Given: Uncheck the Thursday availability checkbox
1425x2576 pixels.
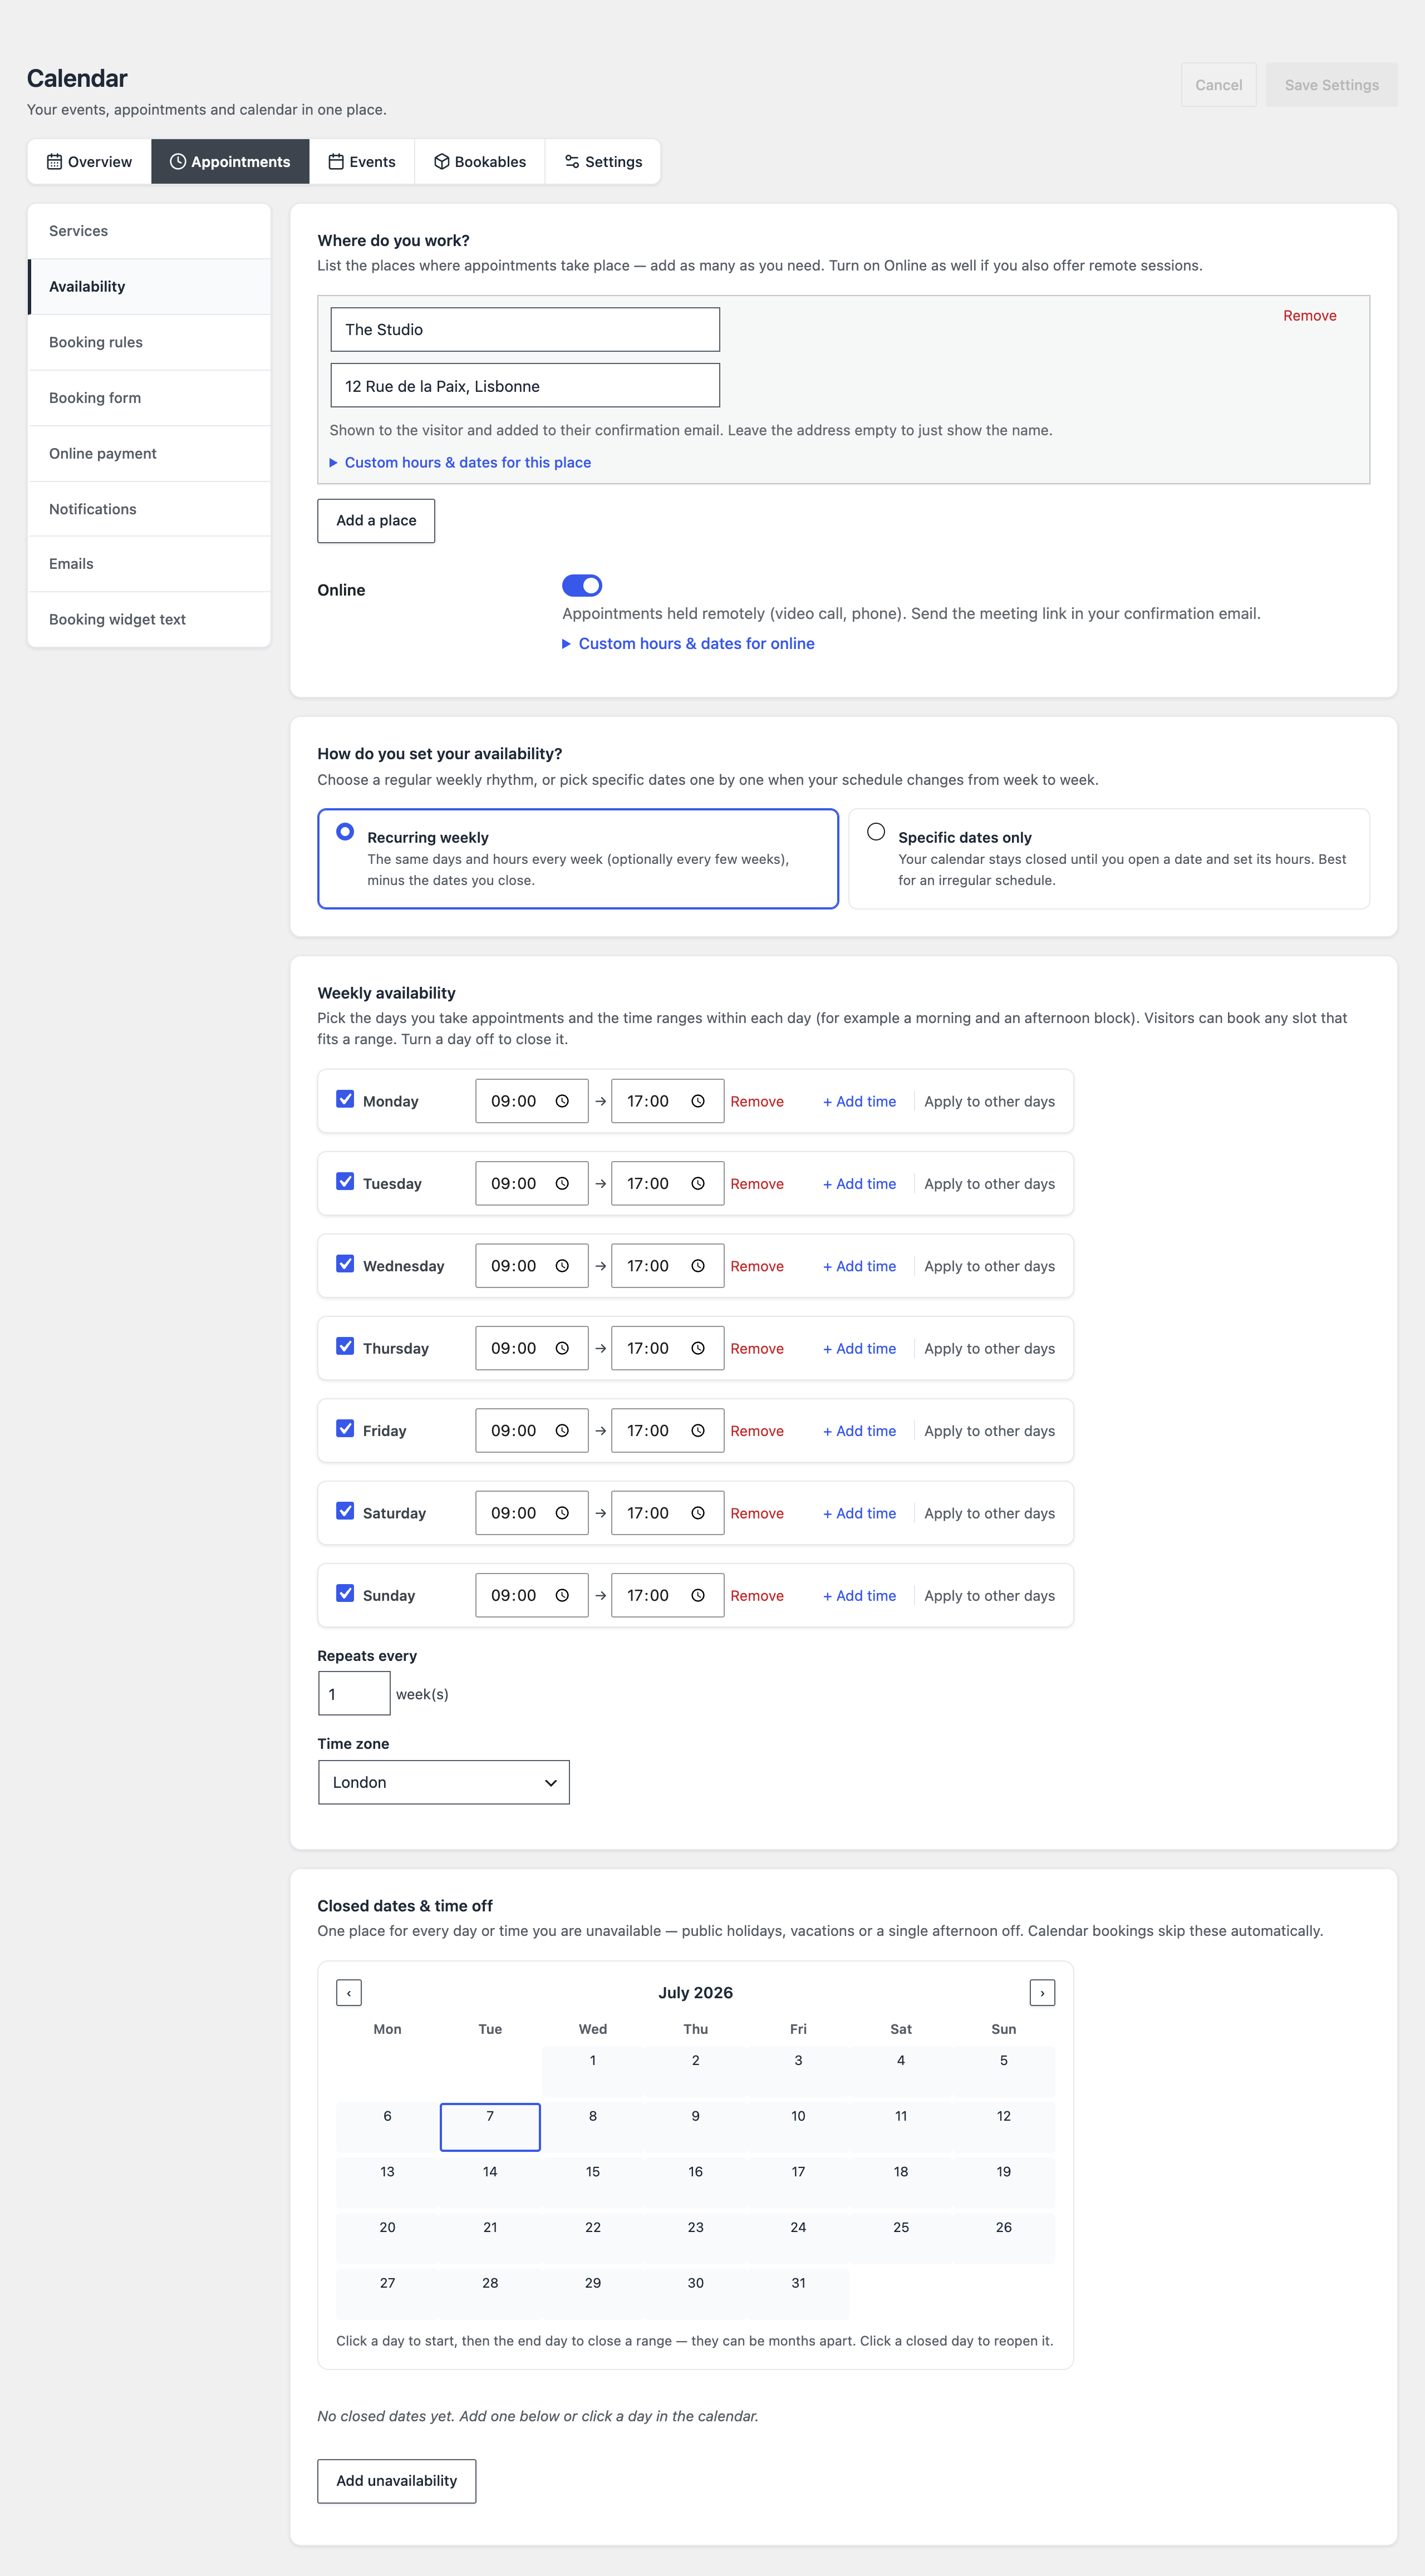Looking at the screenshot, I should click(x=345, y=1346).
